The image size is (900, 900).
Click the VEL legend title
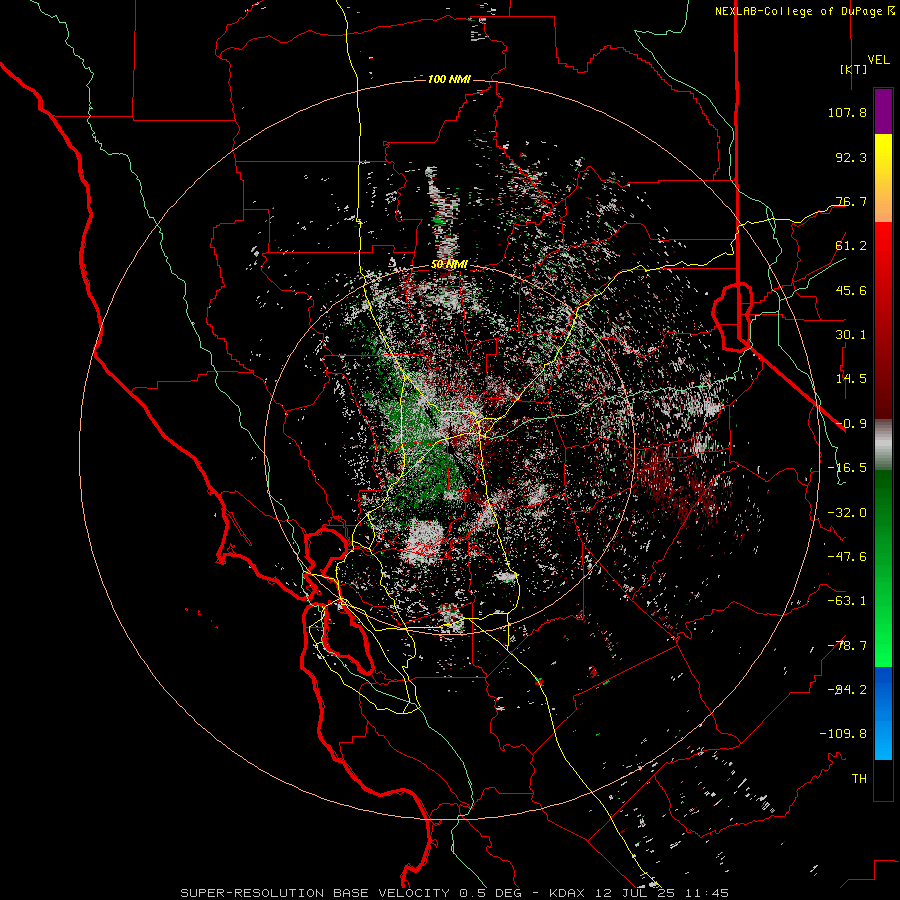pos(879,59)
